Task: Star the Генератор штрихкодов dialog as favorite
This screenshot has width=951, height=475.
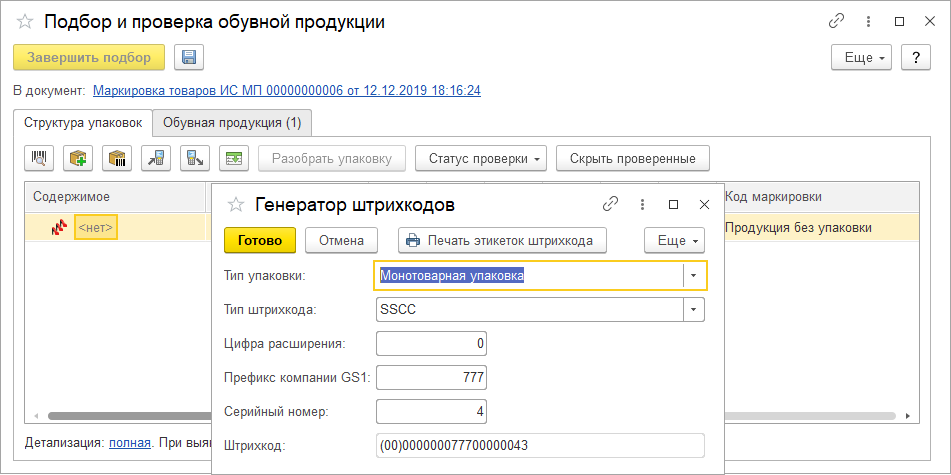Action: 236,205
